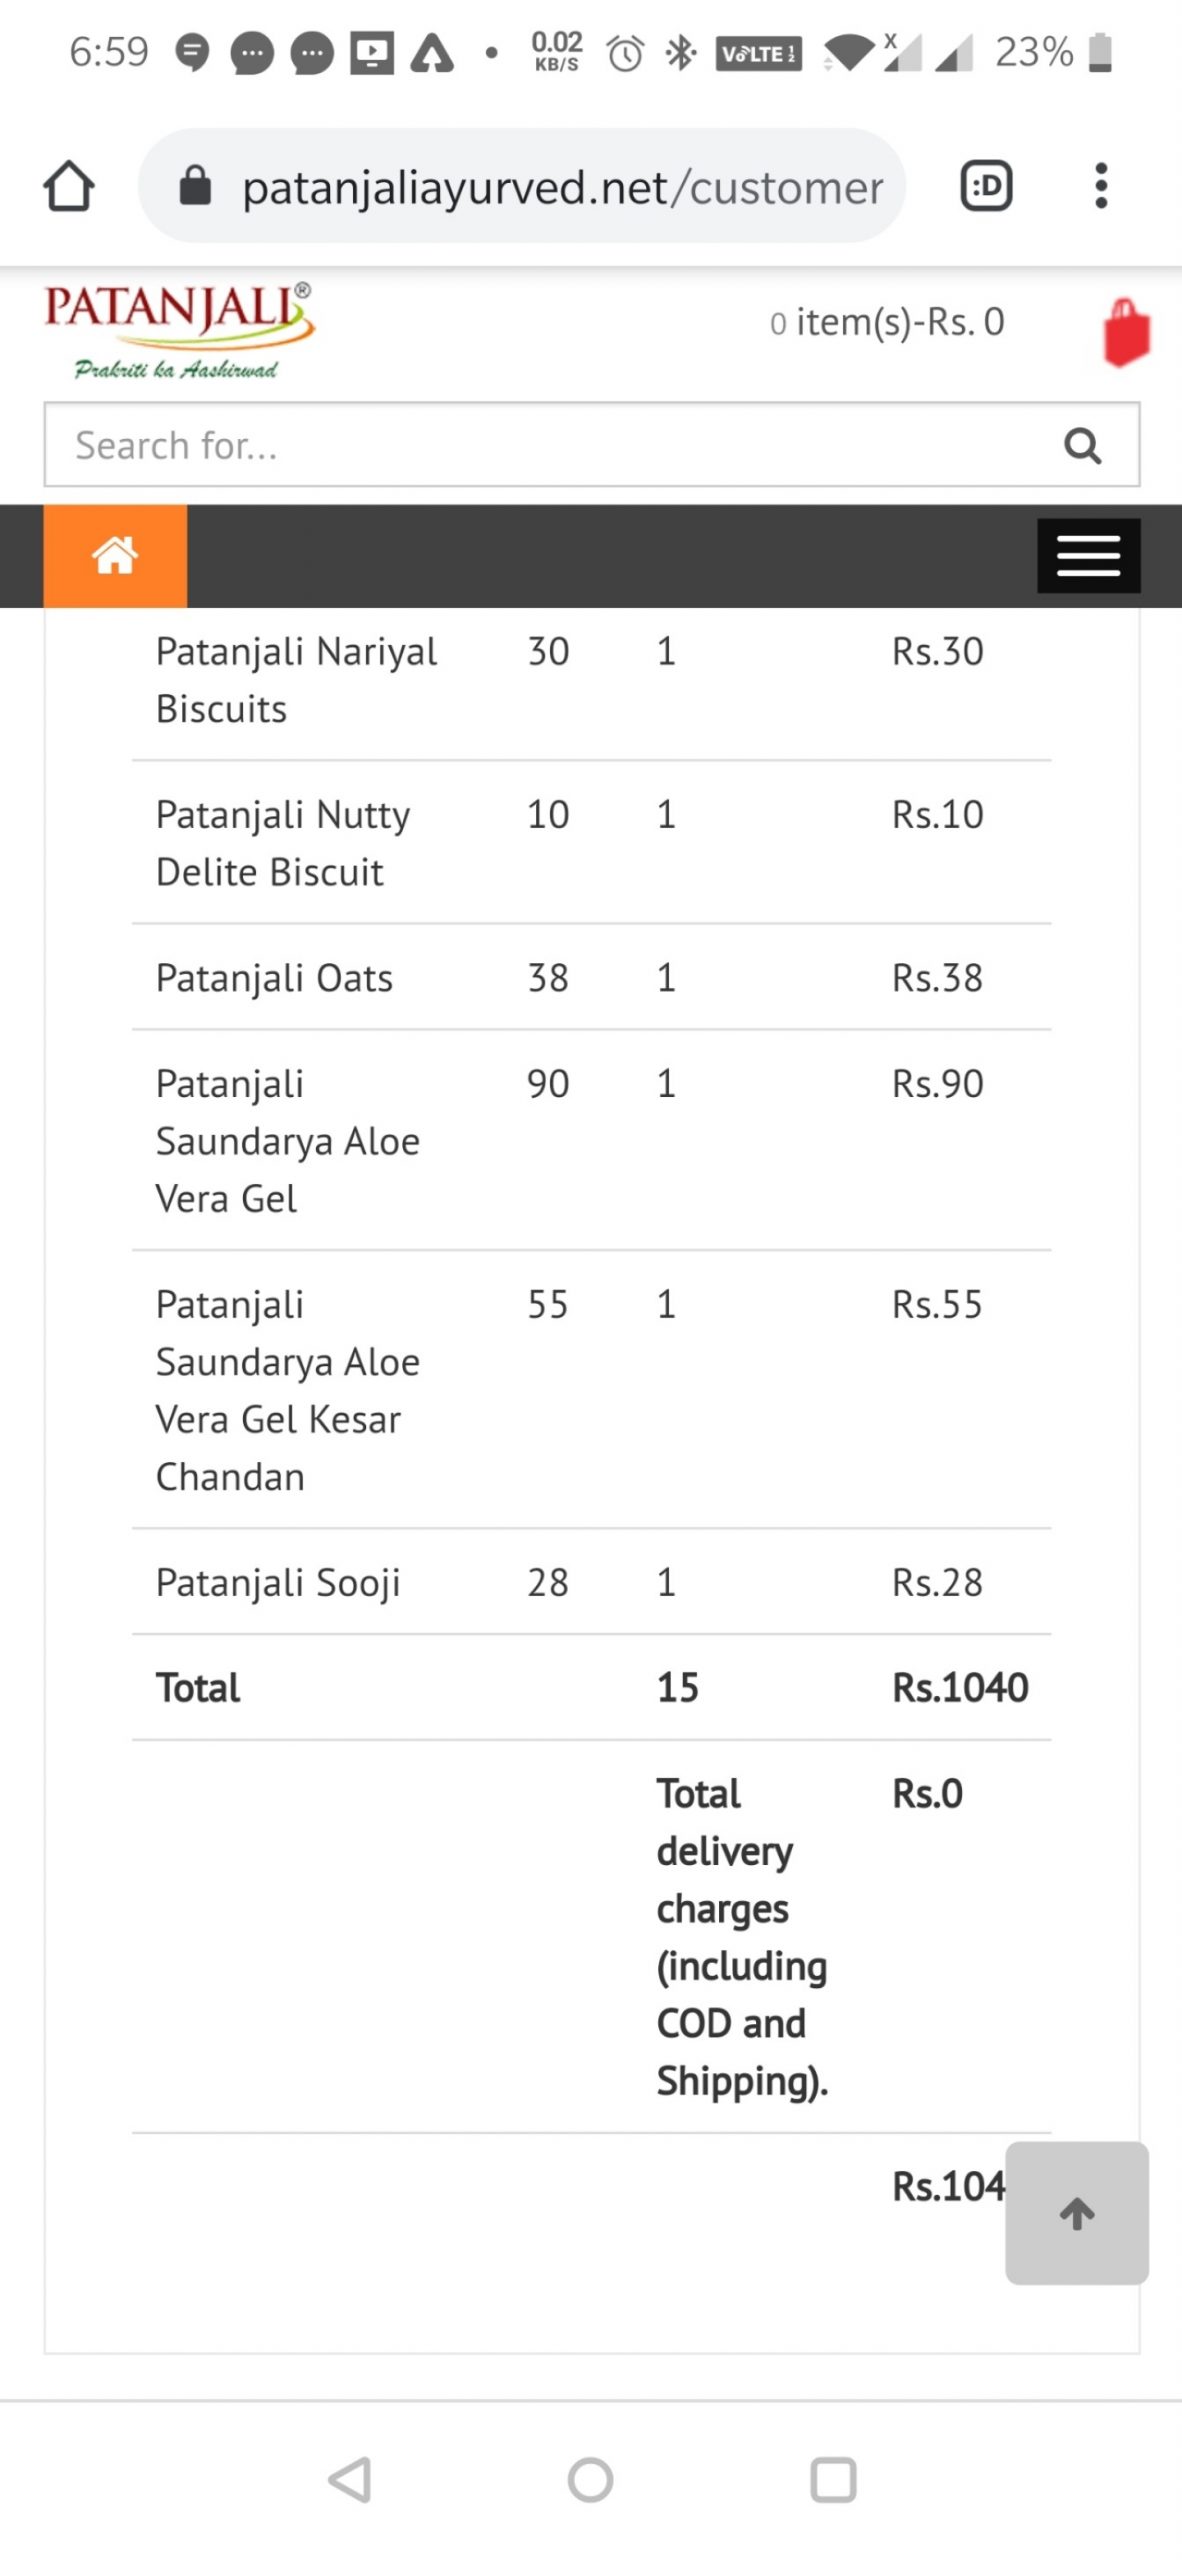Open Android recent apps square
1182x2560 pixels.
coord(832,2479)
